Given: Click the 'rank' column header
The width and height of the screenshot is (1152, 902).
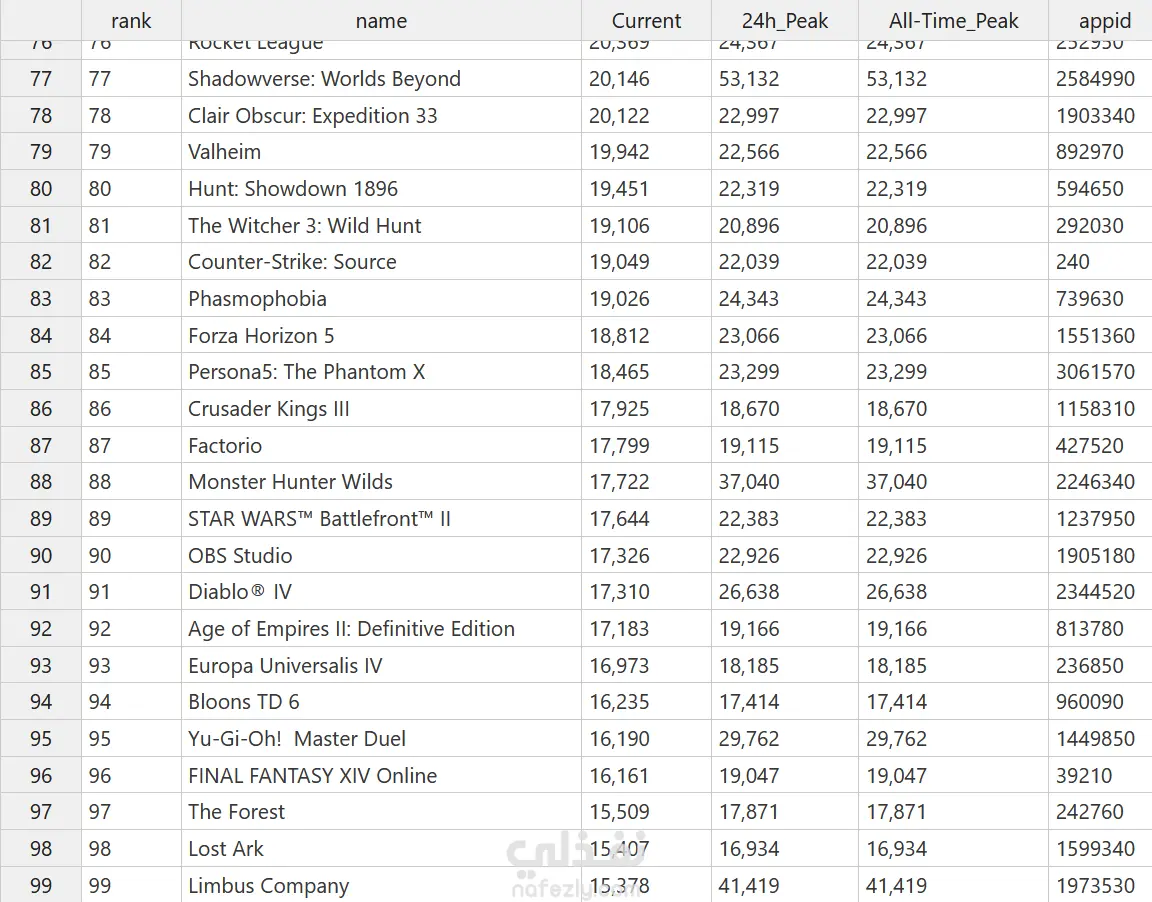Looking at the screenshot, I should coord(131,21).
